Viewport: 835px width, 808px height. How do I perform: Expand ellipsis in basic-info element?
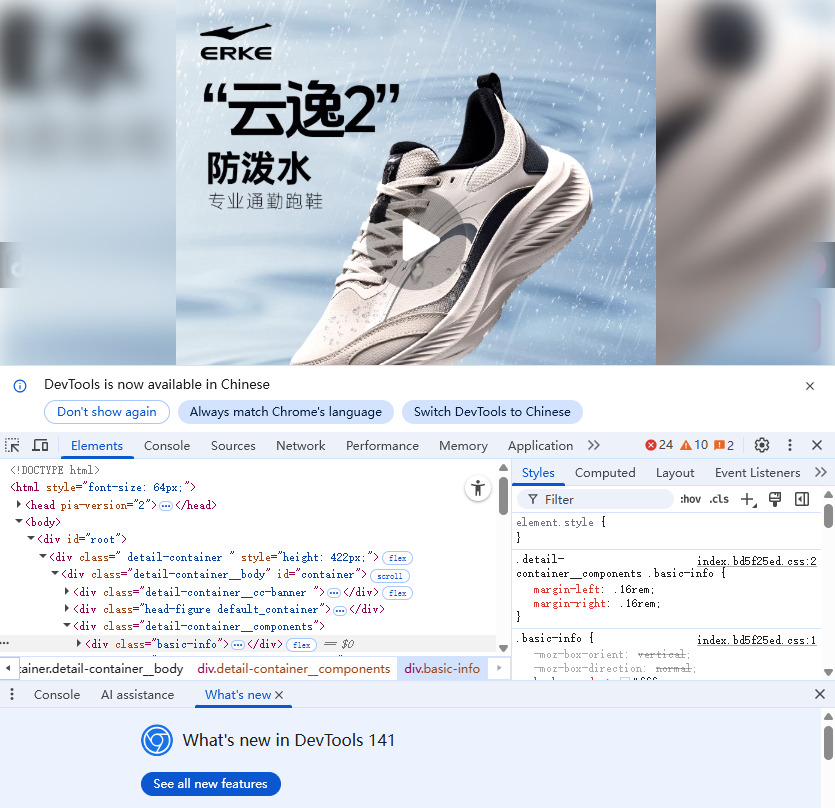coord(238,645)
